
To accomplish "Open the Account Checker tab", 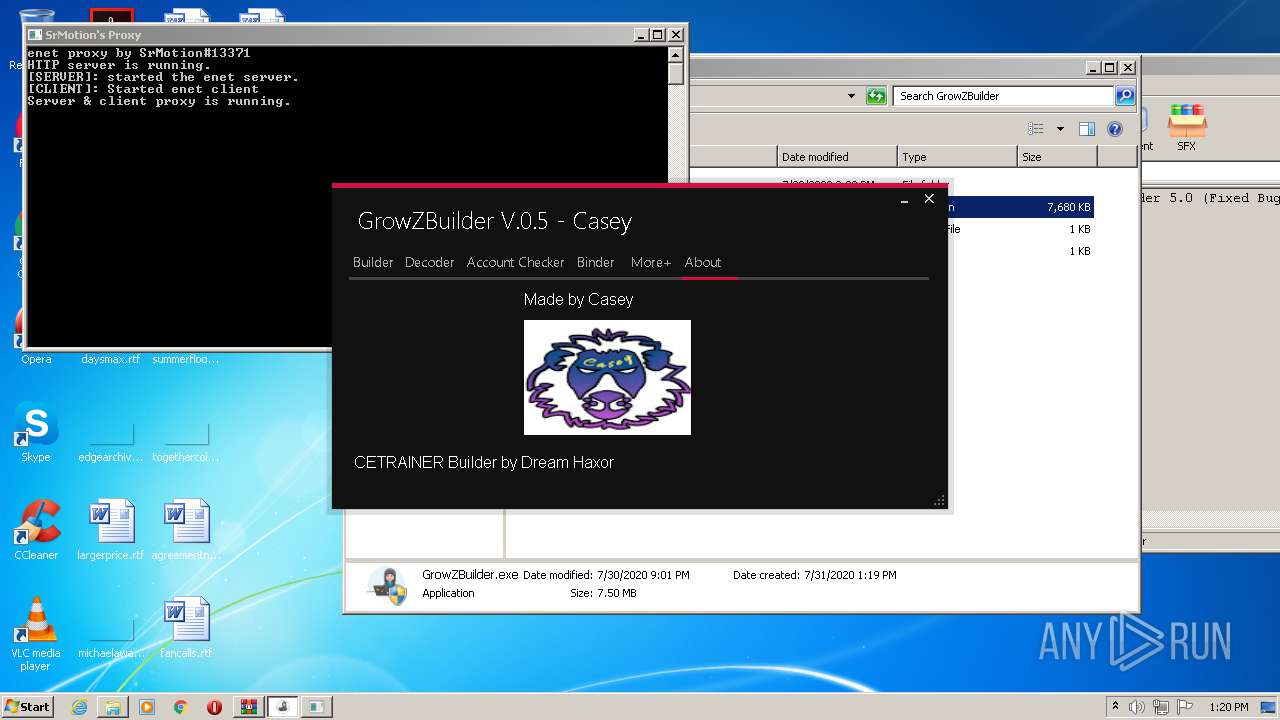I will [515, 262].
